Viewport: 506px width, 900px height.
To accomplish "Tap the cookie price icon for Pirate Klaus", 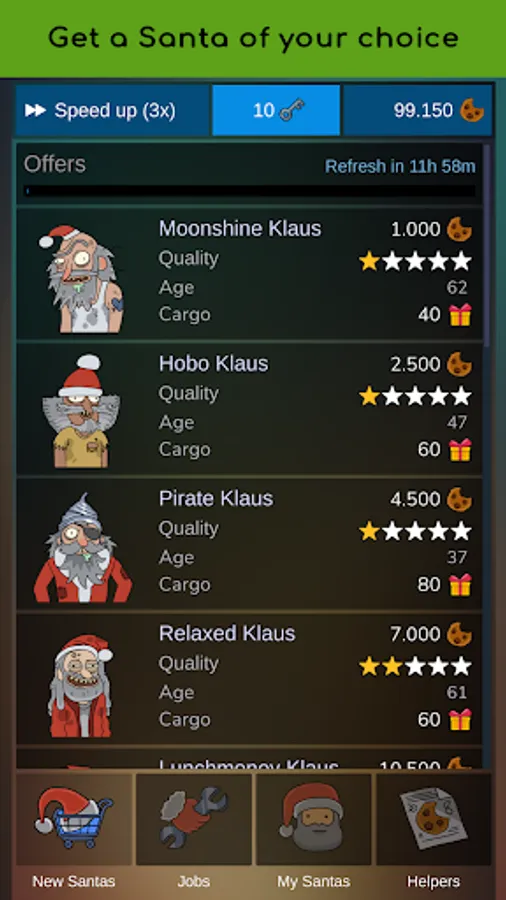I will pyautogui.click(x=460, y=499).
